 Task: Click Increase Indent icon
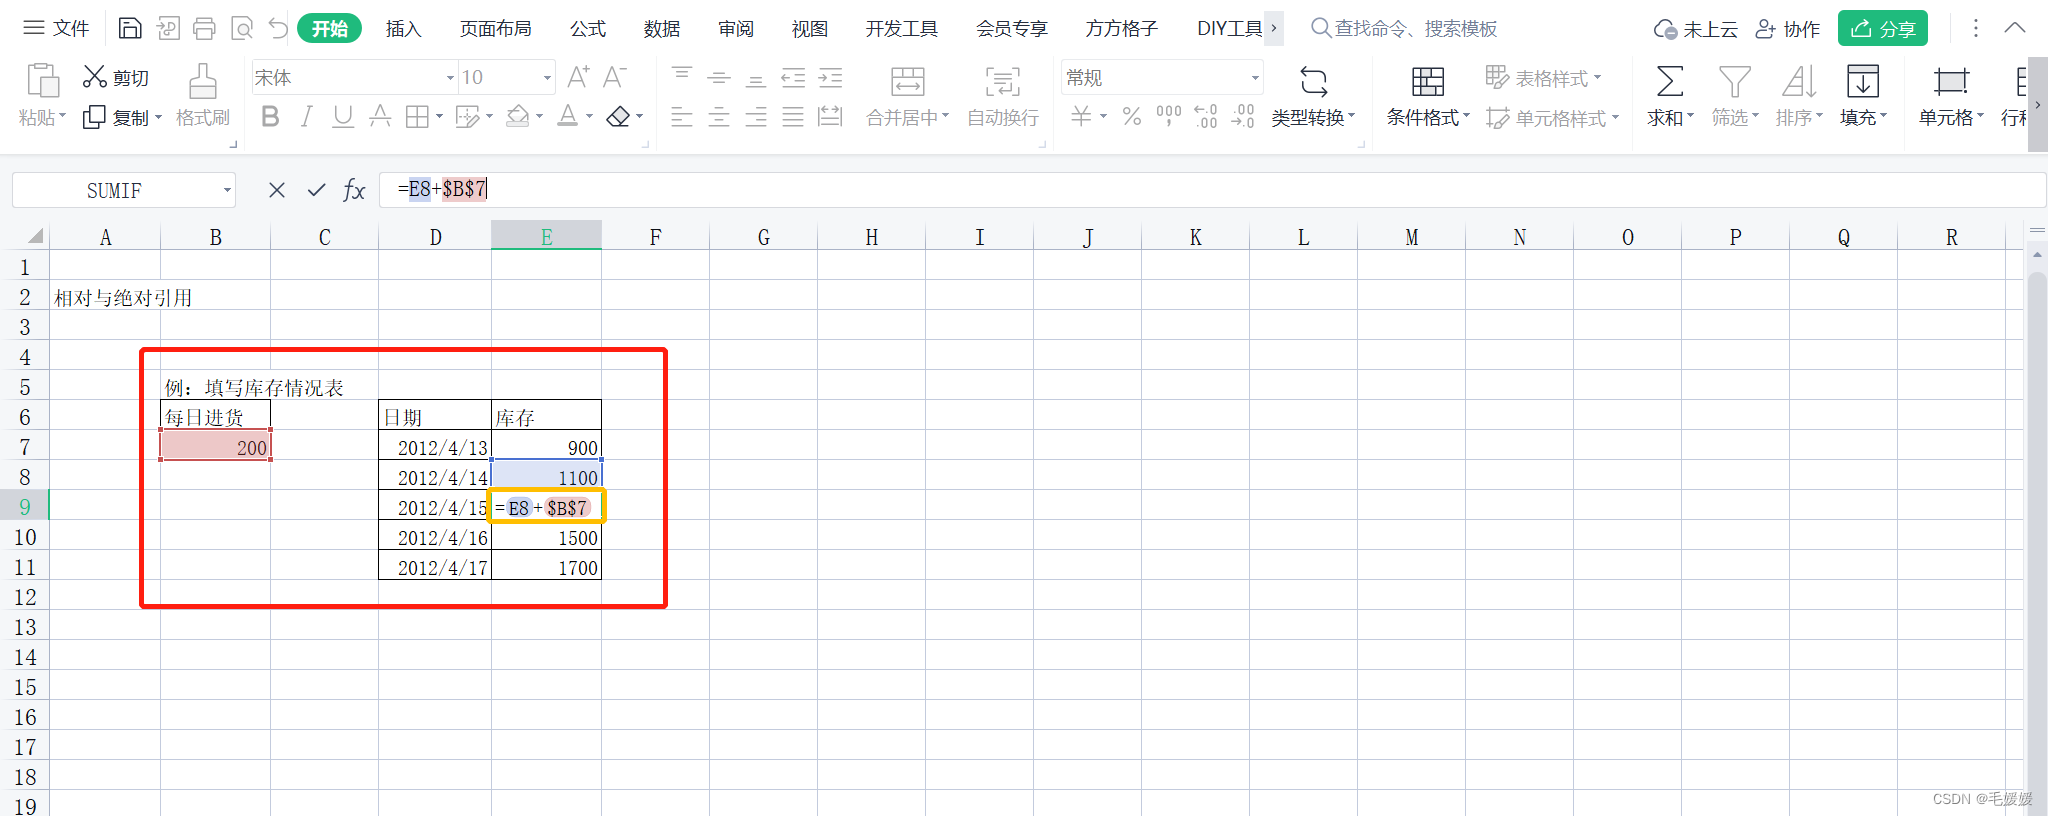point(830,77)
